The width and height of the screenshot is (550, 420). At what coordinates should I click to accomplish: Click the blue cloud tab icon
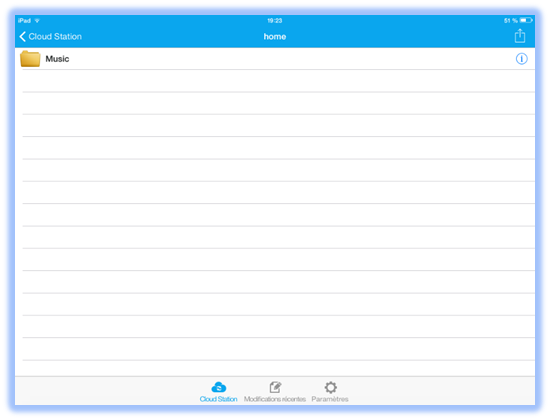(219, 387)
